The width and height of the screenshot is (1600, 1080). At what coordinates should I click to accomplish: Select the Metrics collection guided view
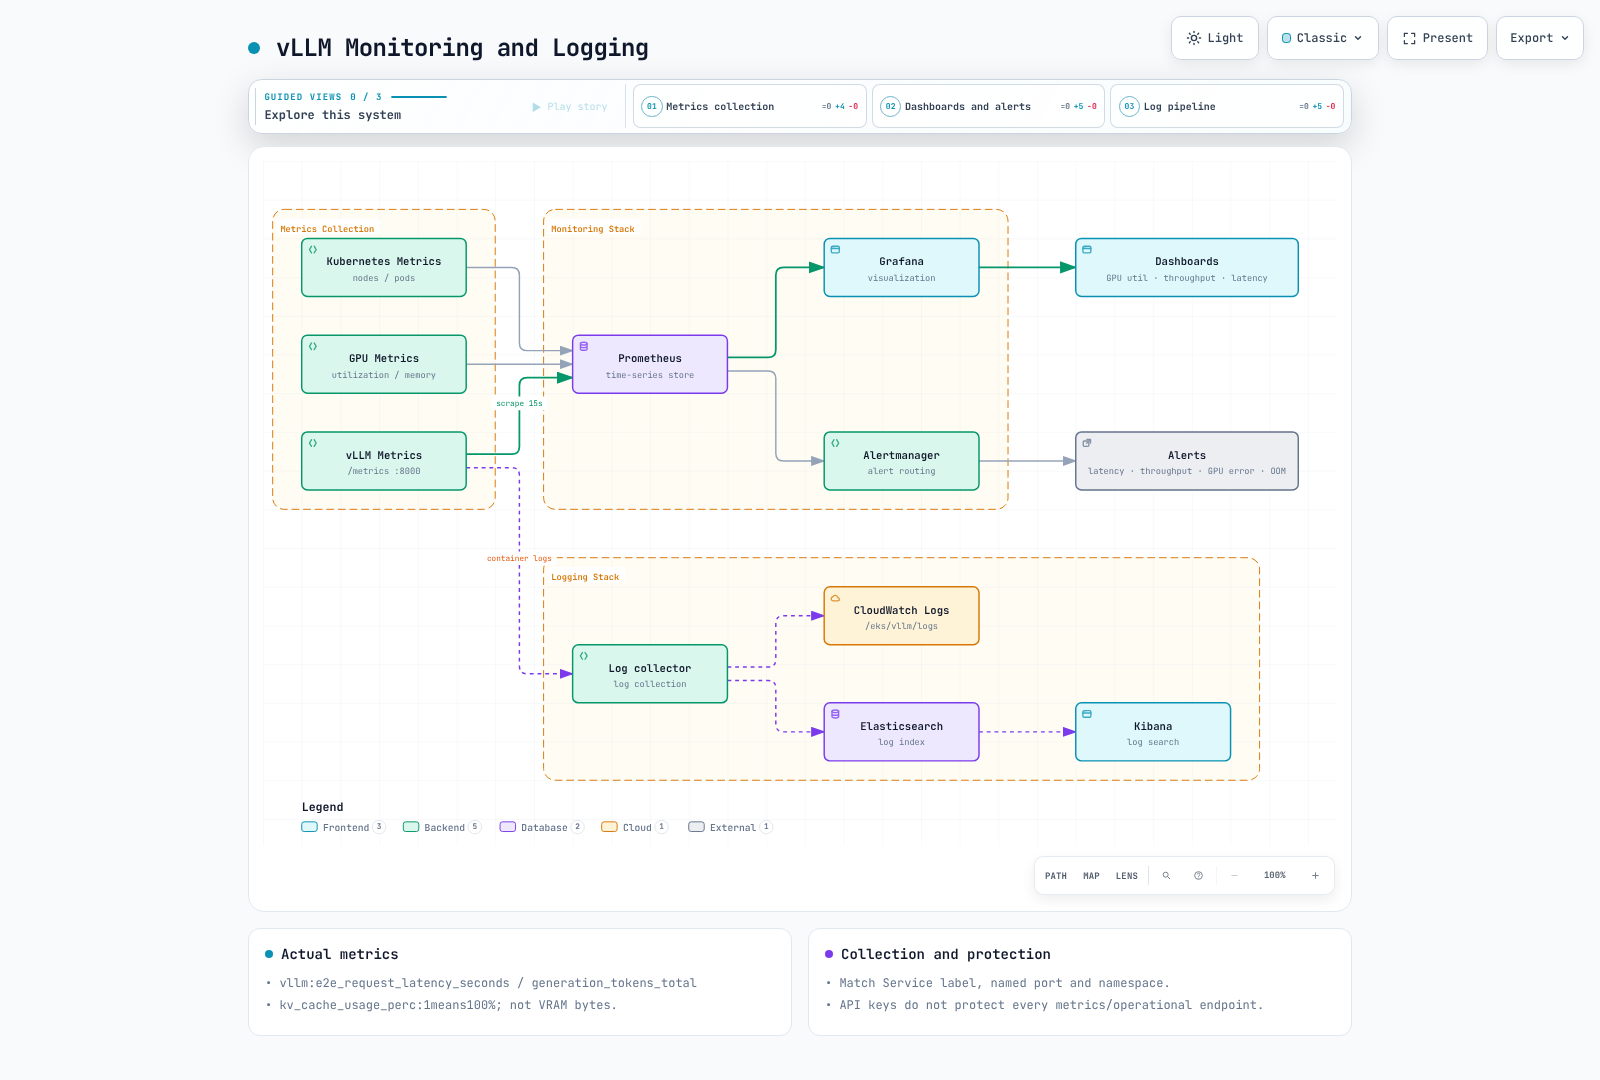[x=750, y=106]
